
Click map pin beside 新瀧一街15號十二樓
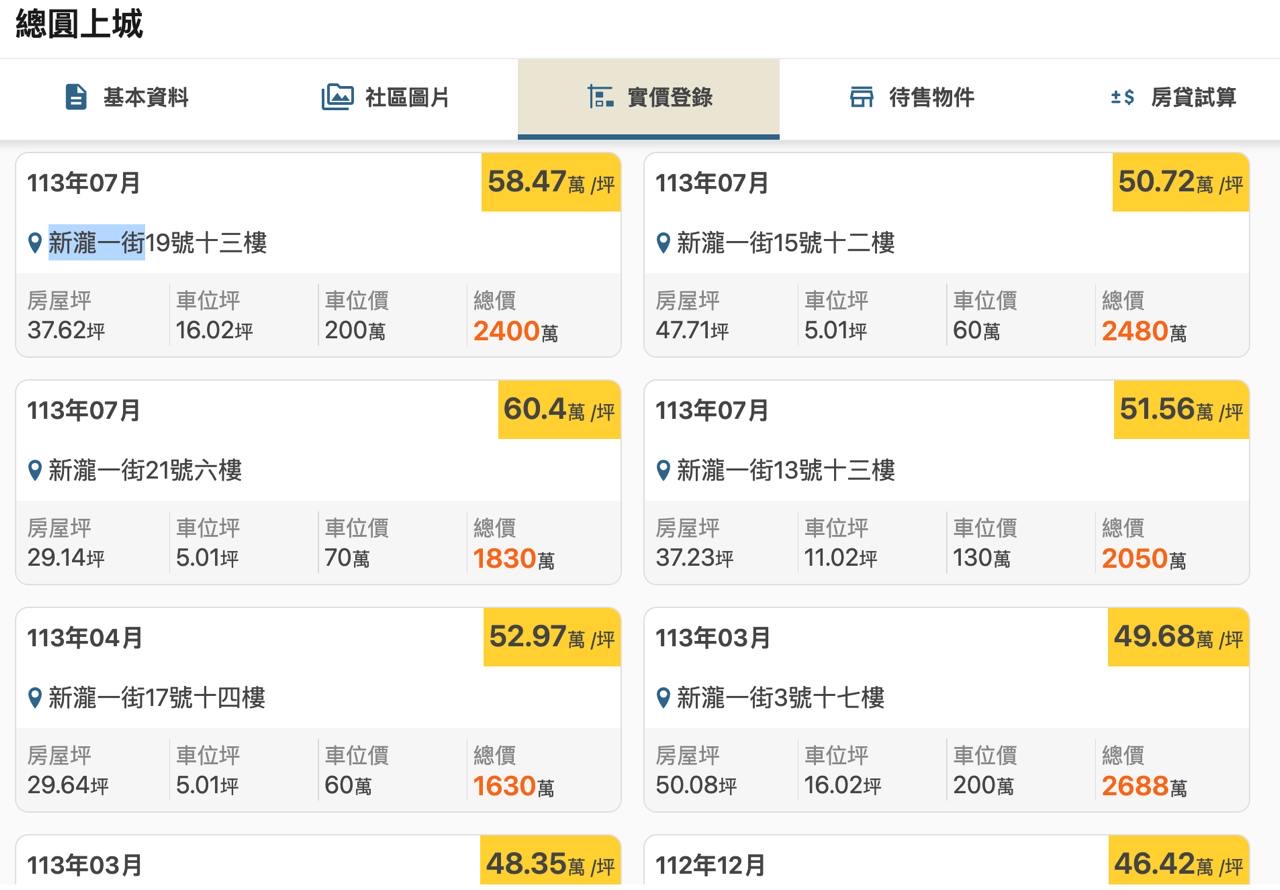[663, 243]
